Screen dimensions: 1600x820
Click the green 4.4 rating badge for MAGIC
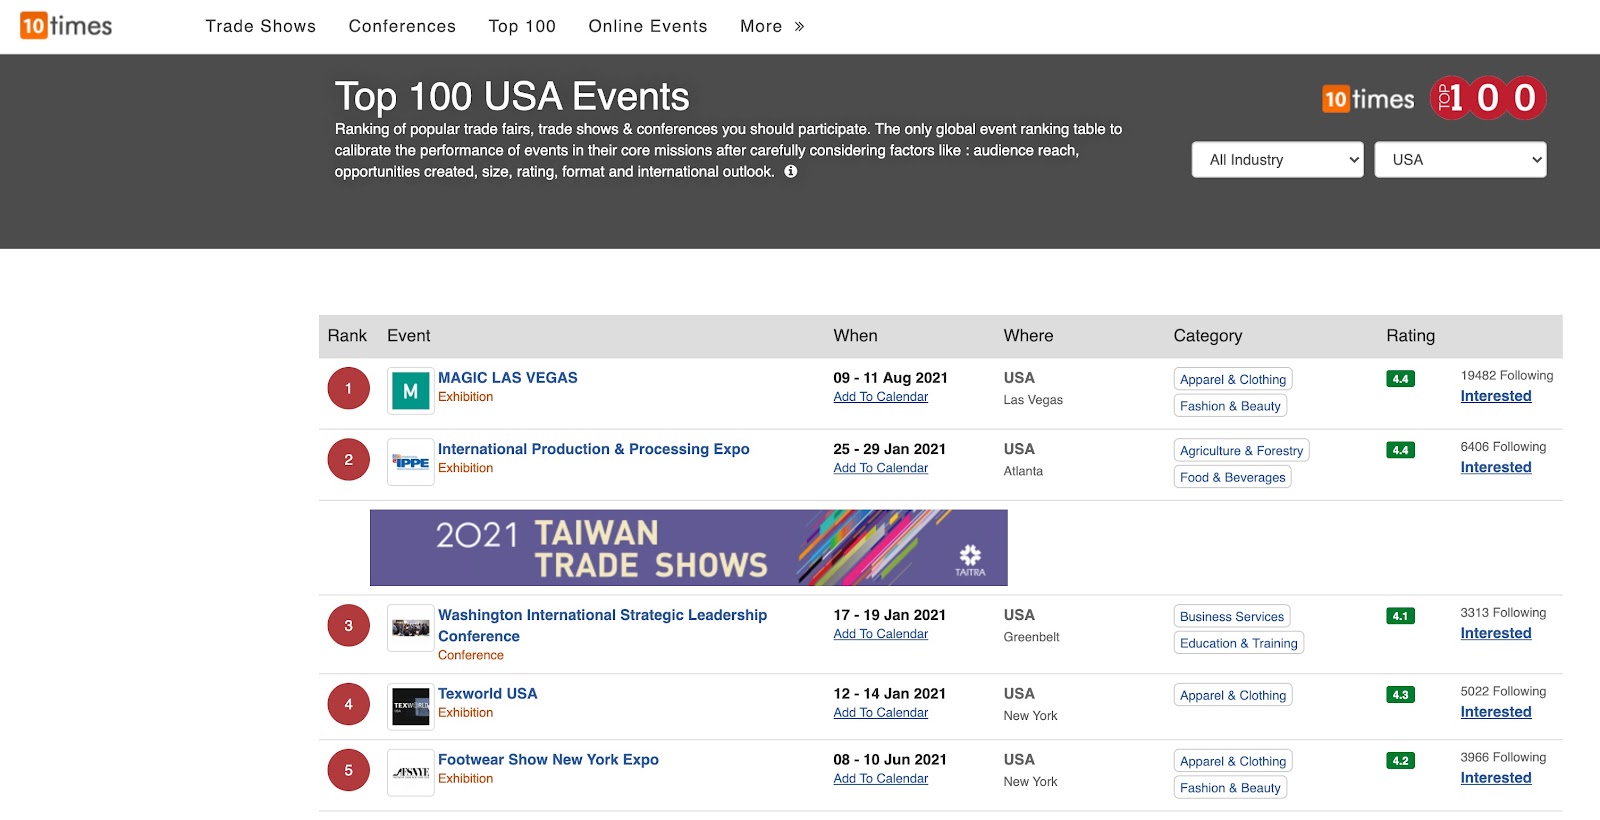(x=1400, y=379)
